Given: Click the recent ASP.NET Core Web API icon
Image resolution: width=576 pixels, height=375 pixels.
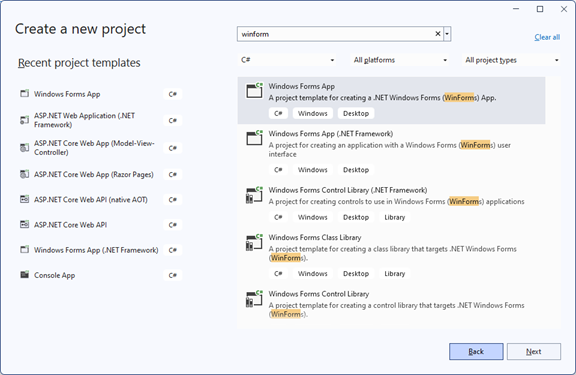Looking at the screenshot, I should pos(24,224).
